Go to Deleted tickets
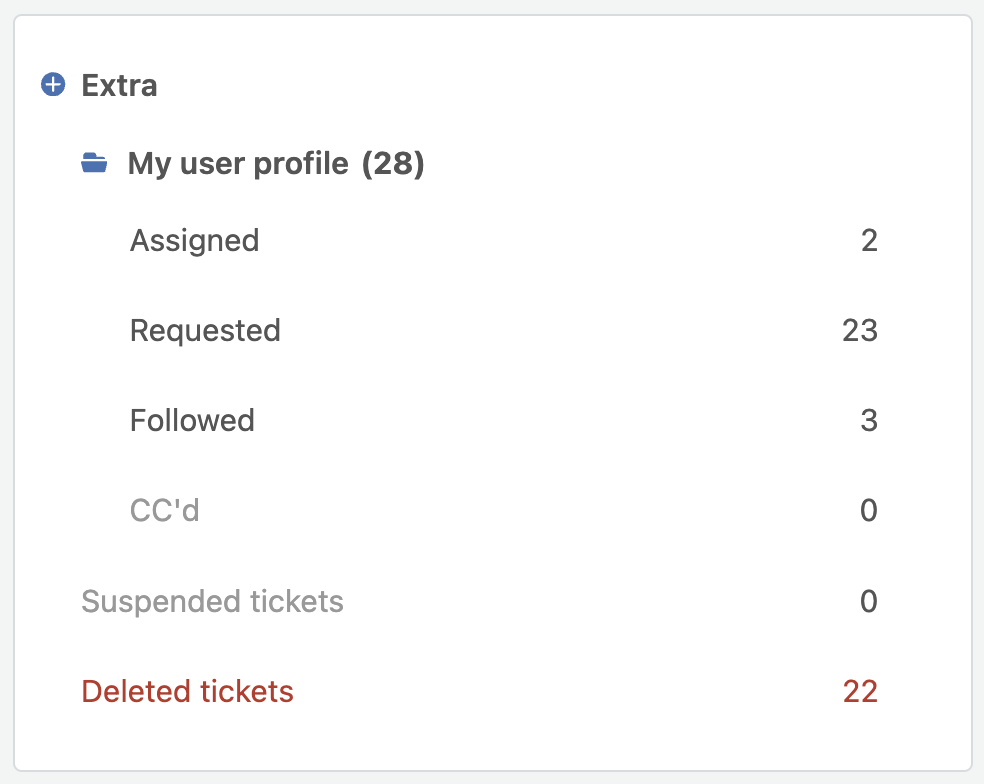 point(188,692)
